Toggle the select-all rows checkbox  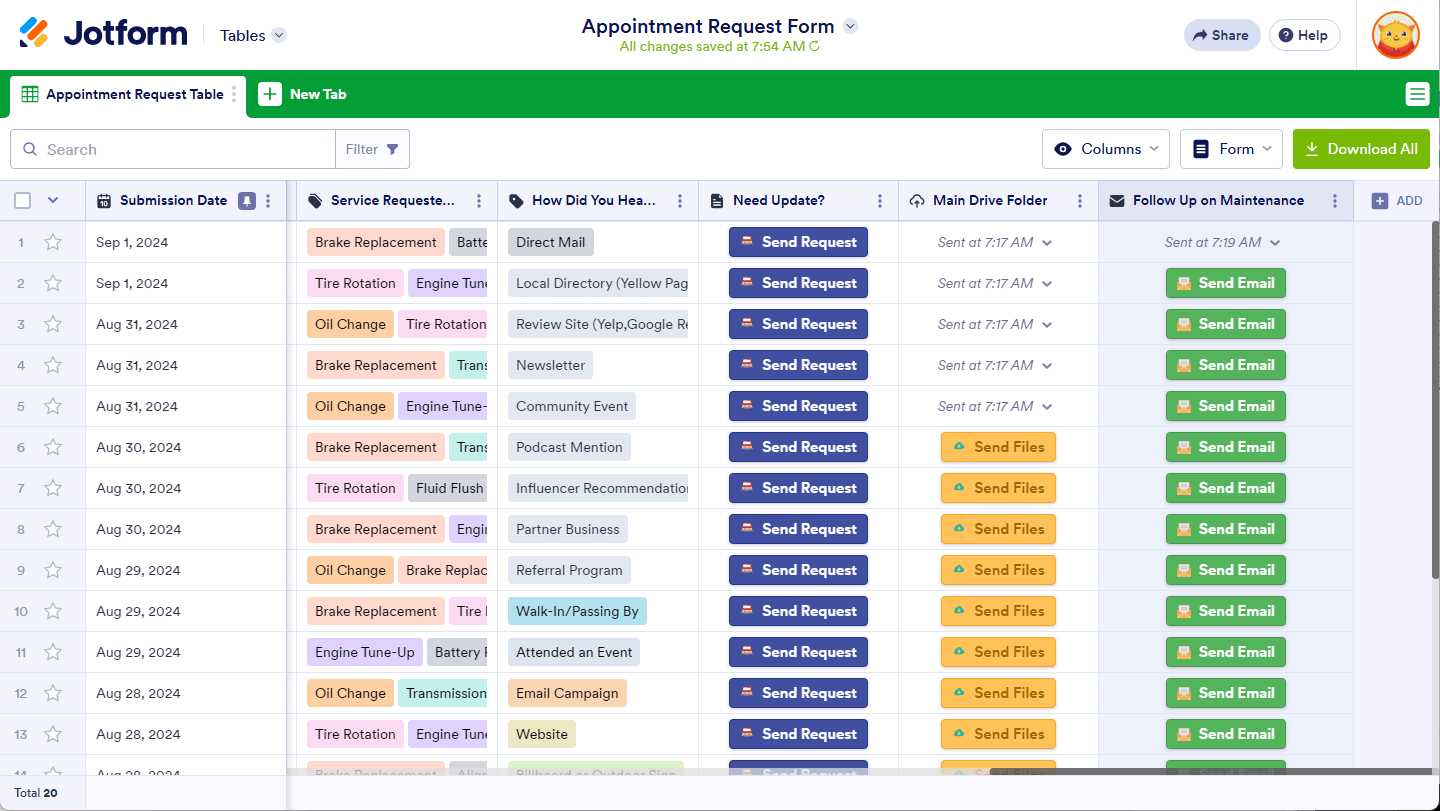pyautogui.click(x=23, y=201)
